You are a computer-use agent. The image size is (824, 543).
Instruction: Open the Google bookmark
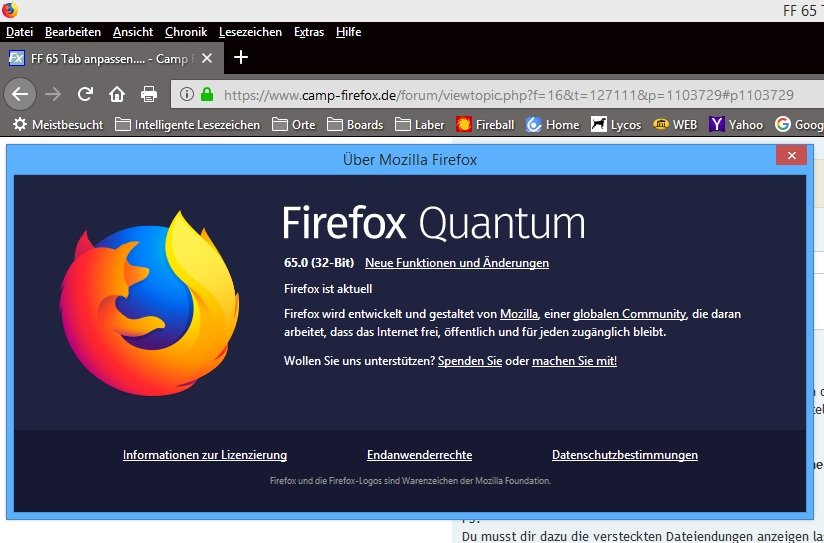tap(799, 125)
